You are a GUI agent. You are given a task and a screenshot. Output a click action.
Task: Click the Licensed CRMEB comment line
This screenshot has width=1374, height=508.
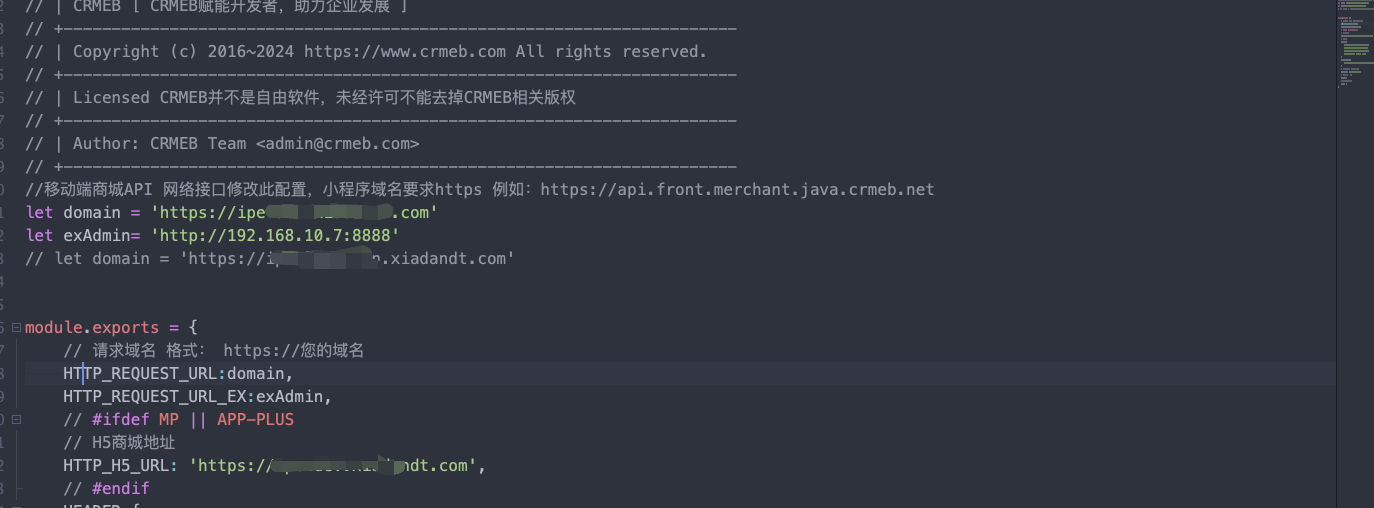tap(300, 98)
